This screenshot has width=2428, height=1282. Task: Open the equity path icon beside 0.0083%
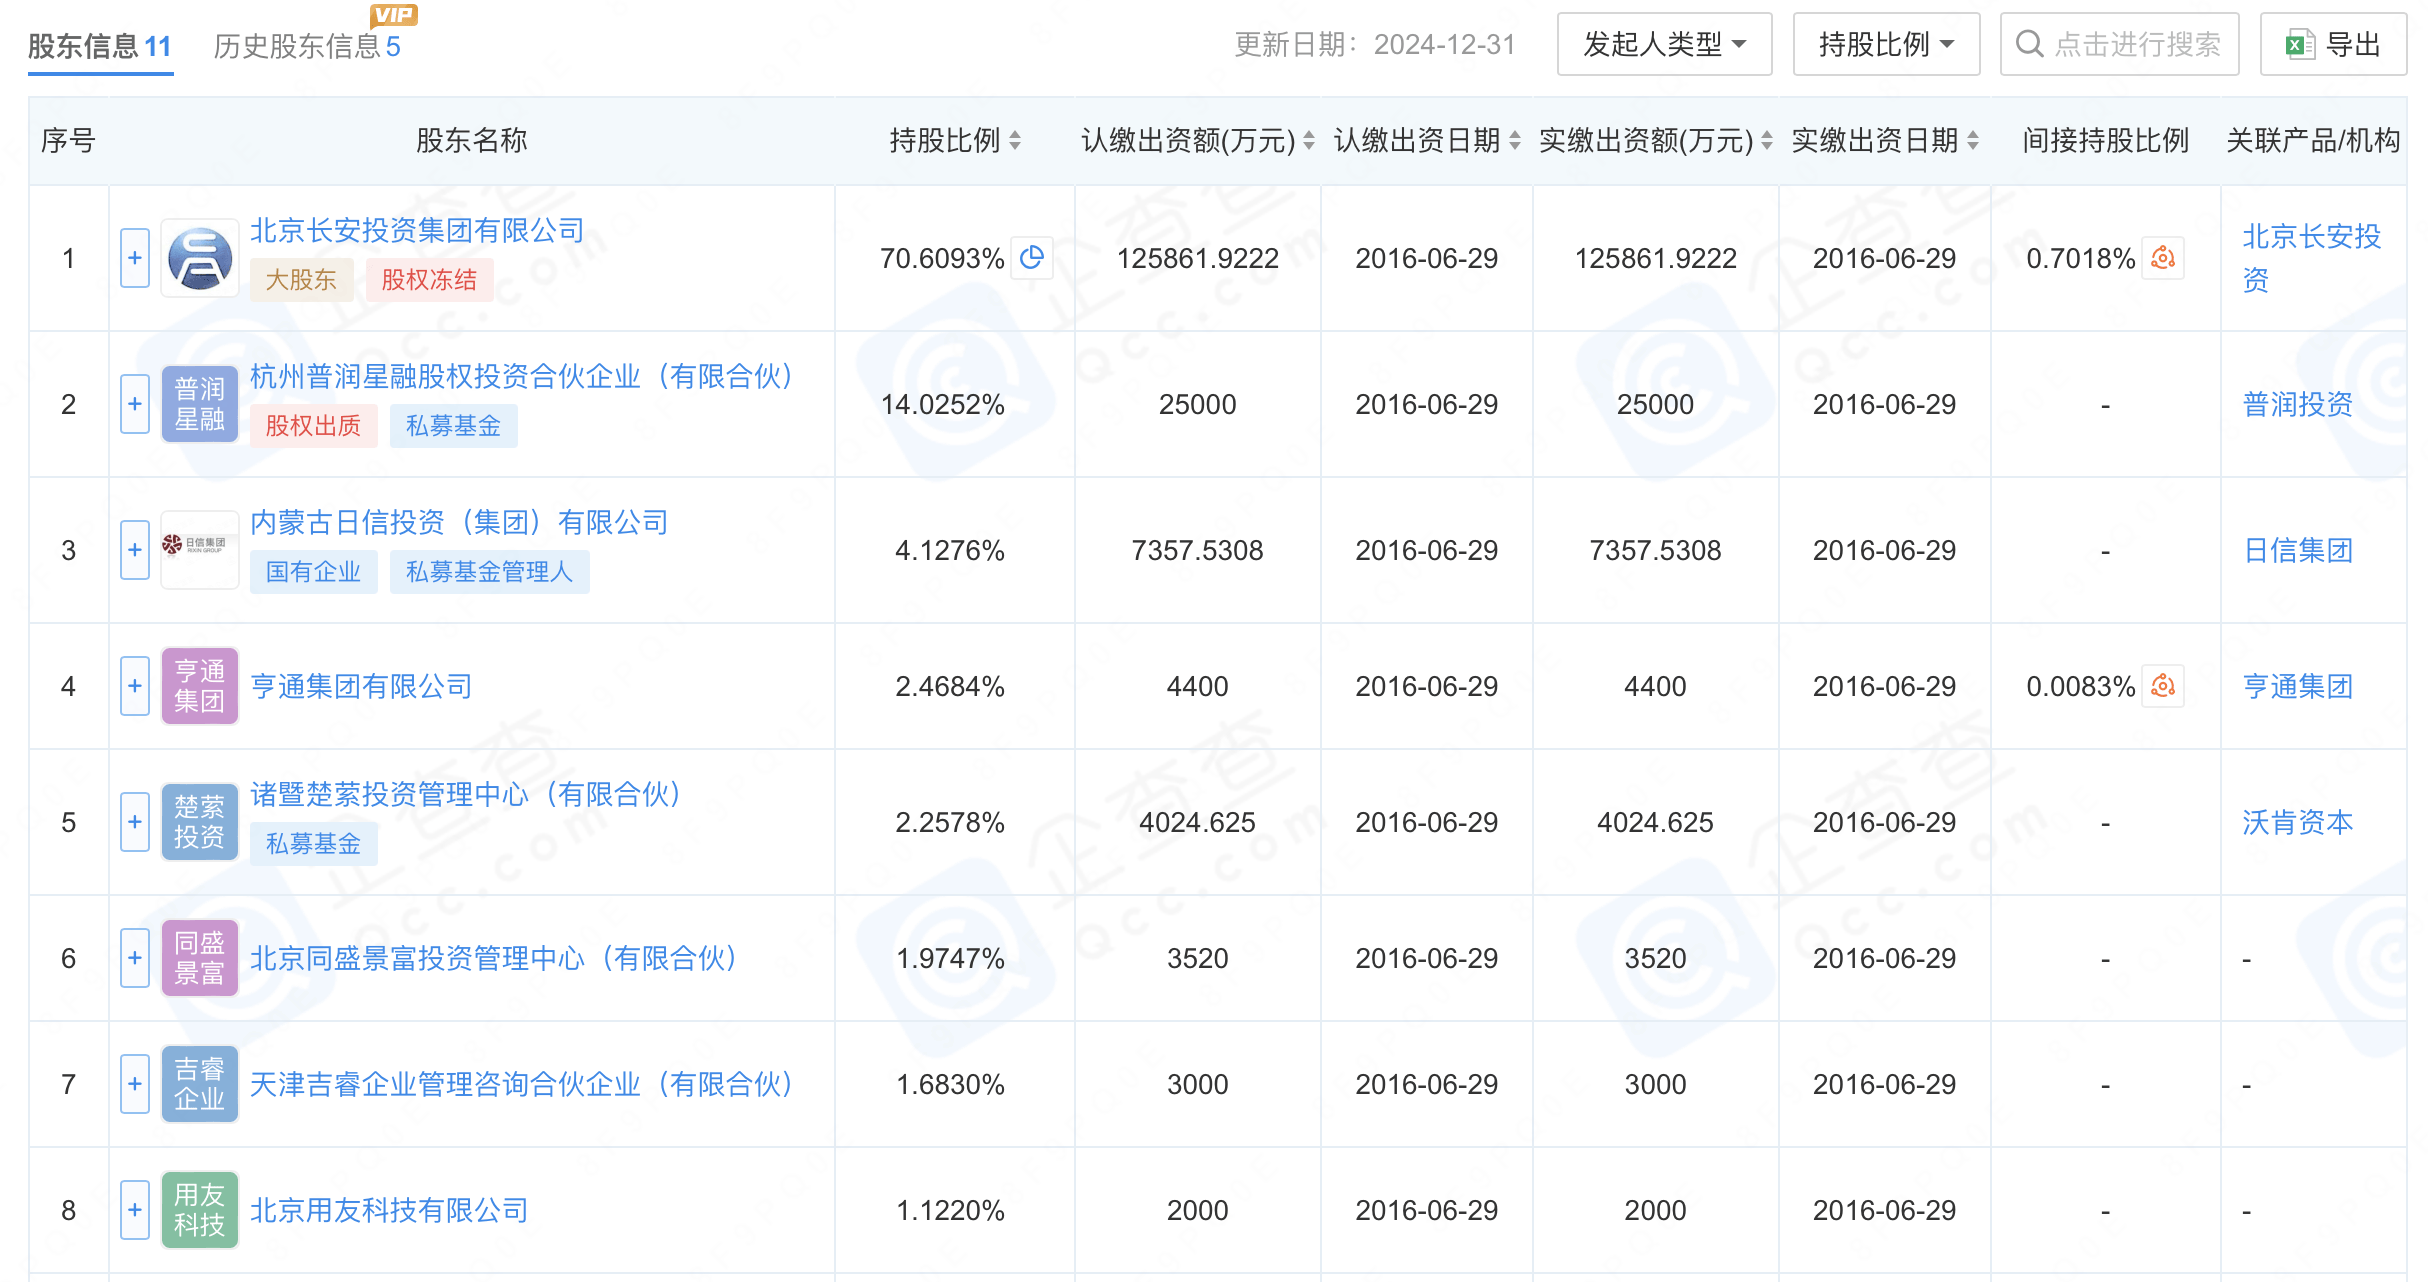(2164, 686)
